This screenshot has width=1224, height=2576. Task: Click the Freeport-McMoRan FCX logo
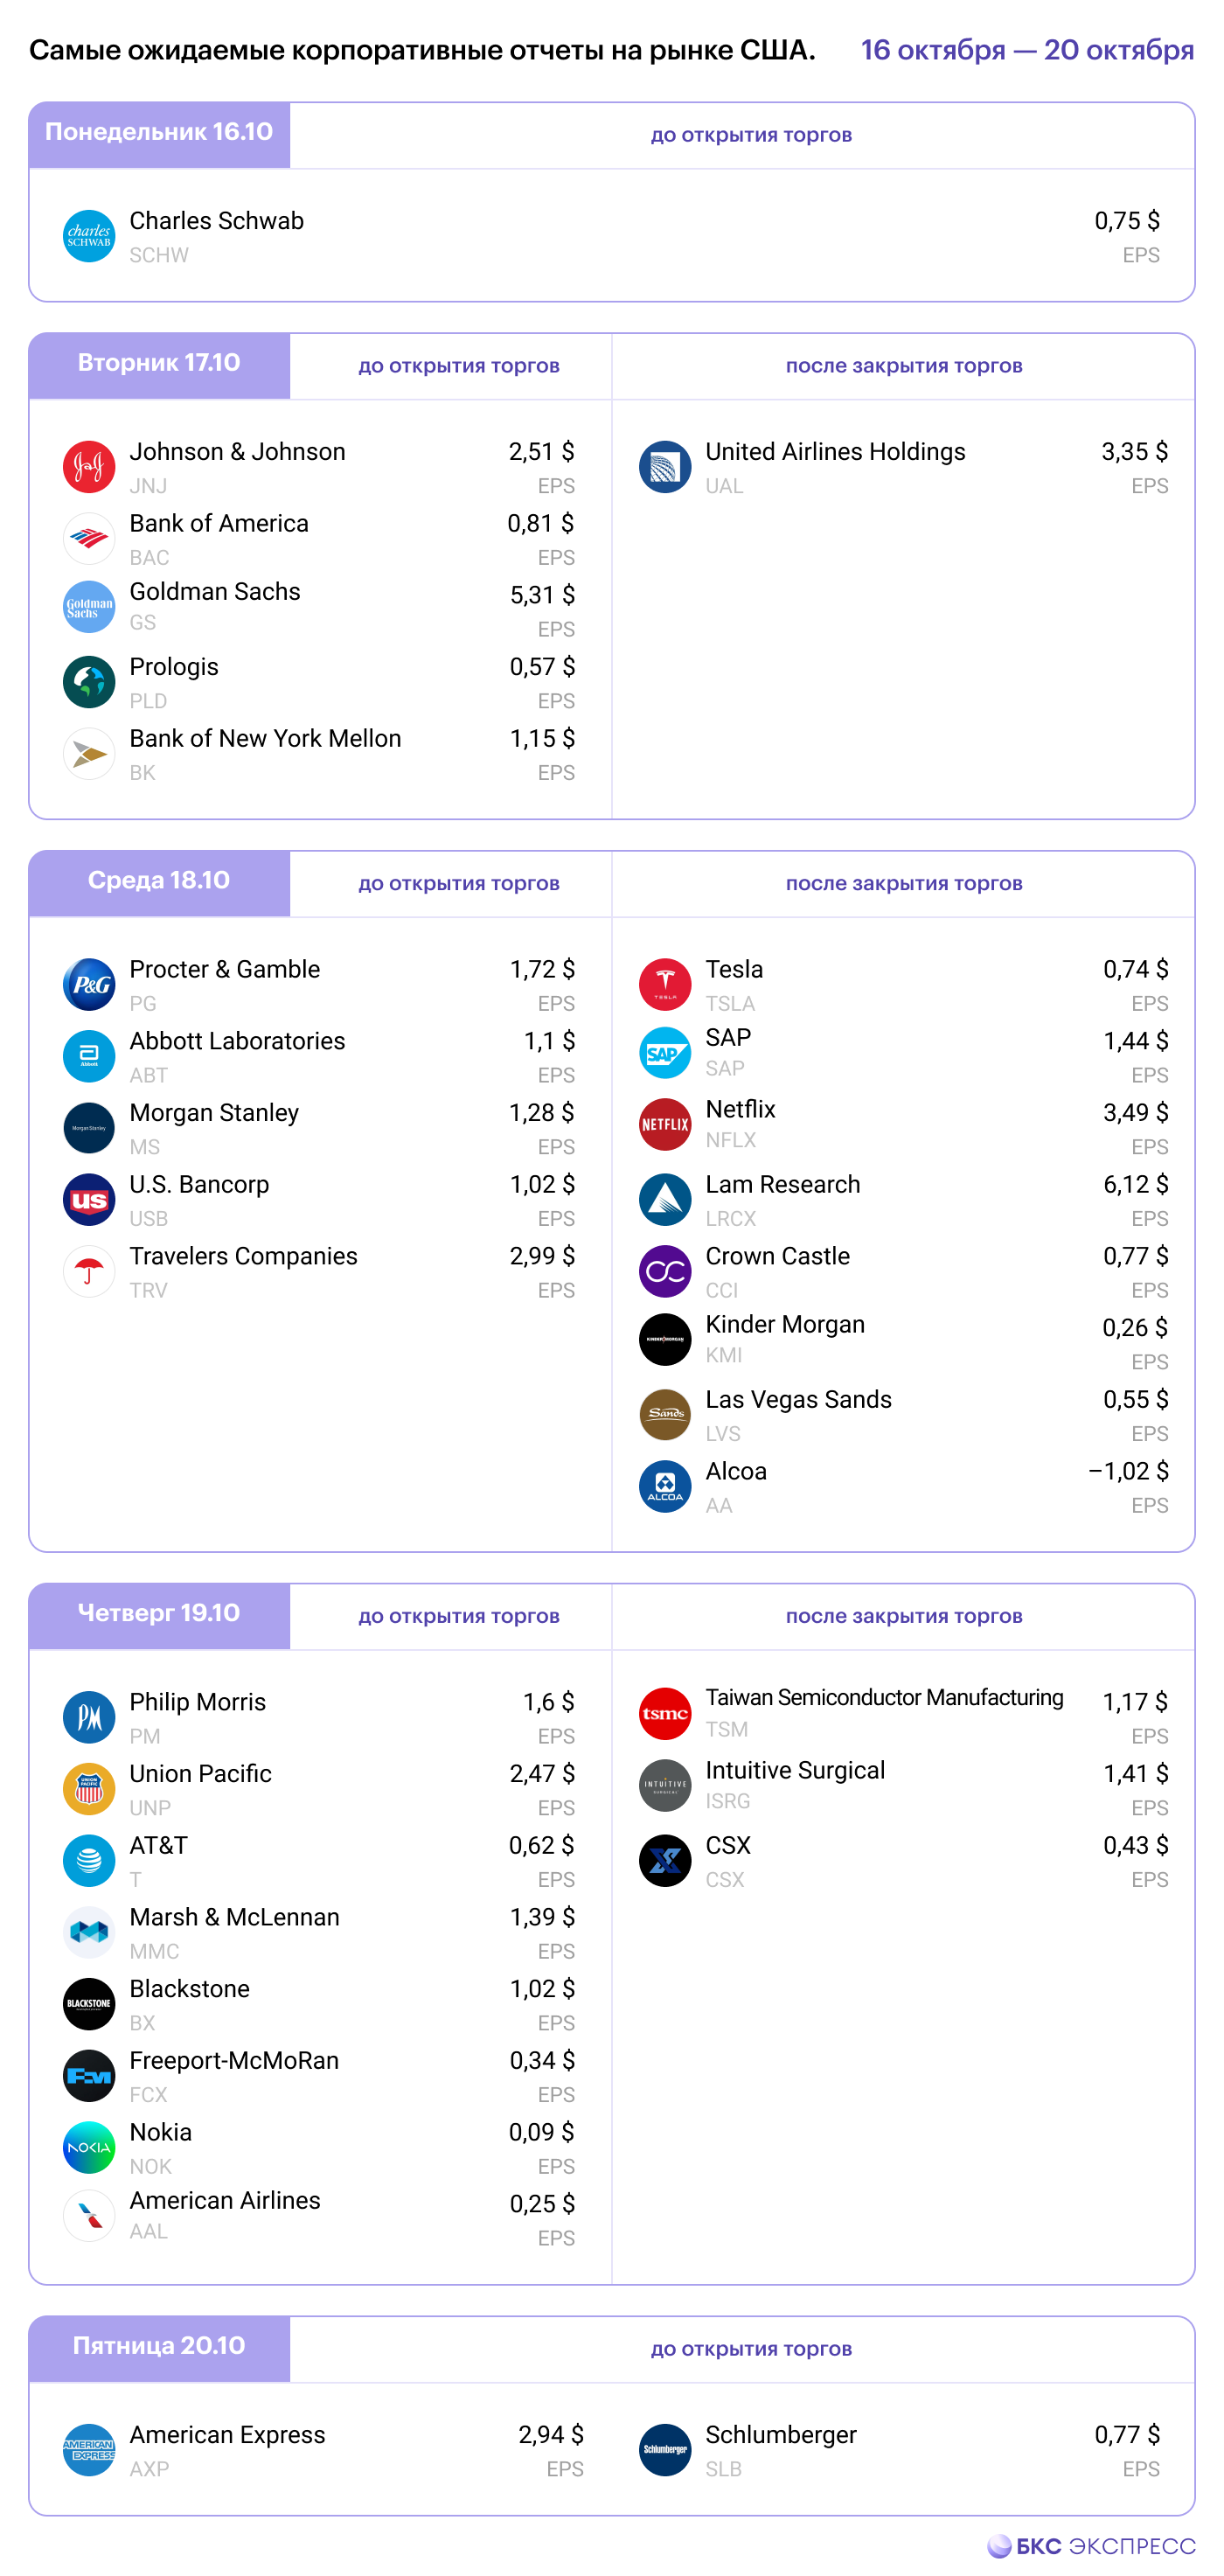[89, 2077]
